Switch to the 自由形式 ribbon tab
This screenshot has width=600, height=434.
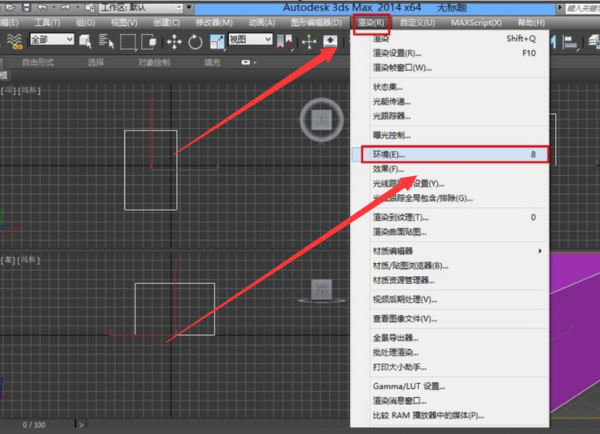38,62
